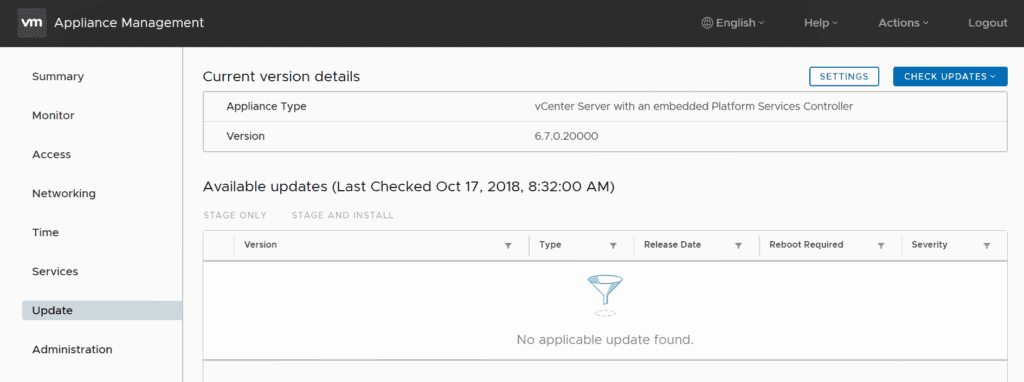1024x382 pixels.
Task: Go to the Monitor section
Action: coord(54,116)
